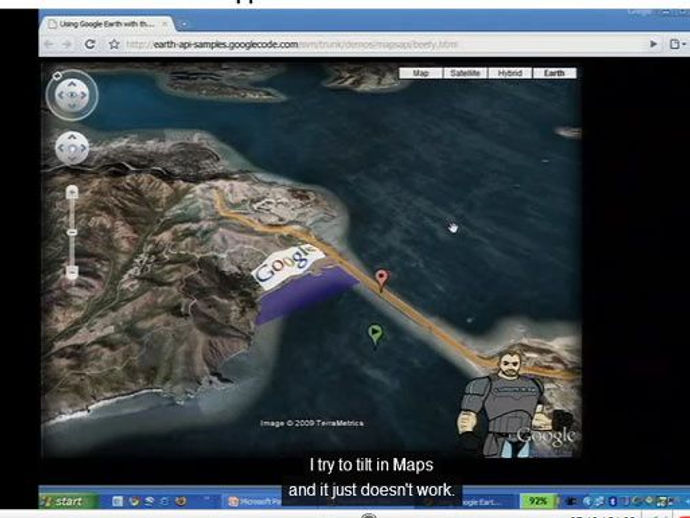Switch to the Map view type
Viewport: 690px width, 518px height.
click(x=421, y=73)
